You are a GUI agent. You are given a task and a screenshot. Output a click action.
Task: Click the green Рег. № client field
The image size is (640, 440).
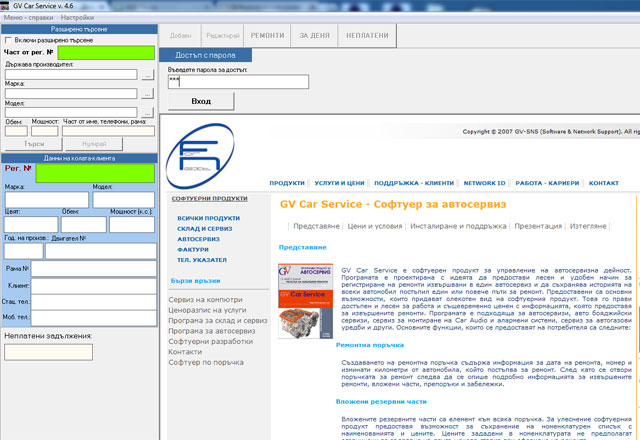click(95, 173)
